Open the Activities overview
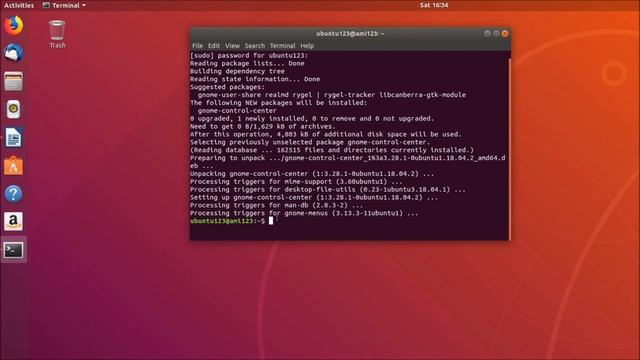The width and height of the screenshot is (640, 360). coord(19,5)
